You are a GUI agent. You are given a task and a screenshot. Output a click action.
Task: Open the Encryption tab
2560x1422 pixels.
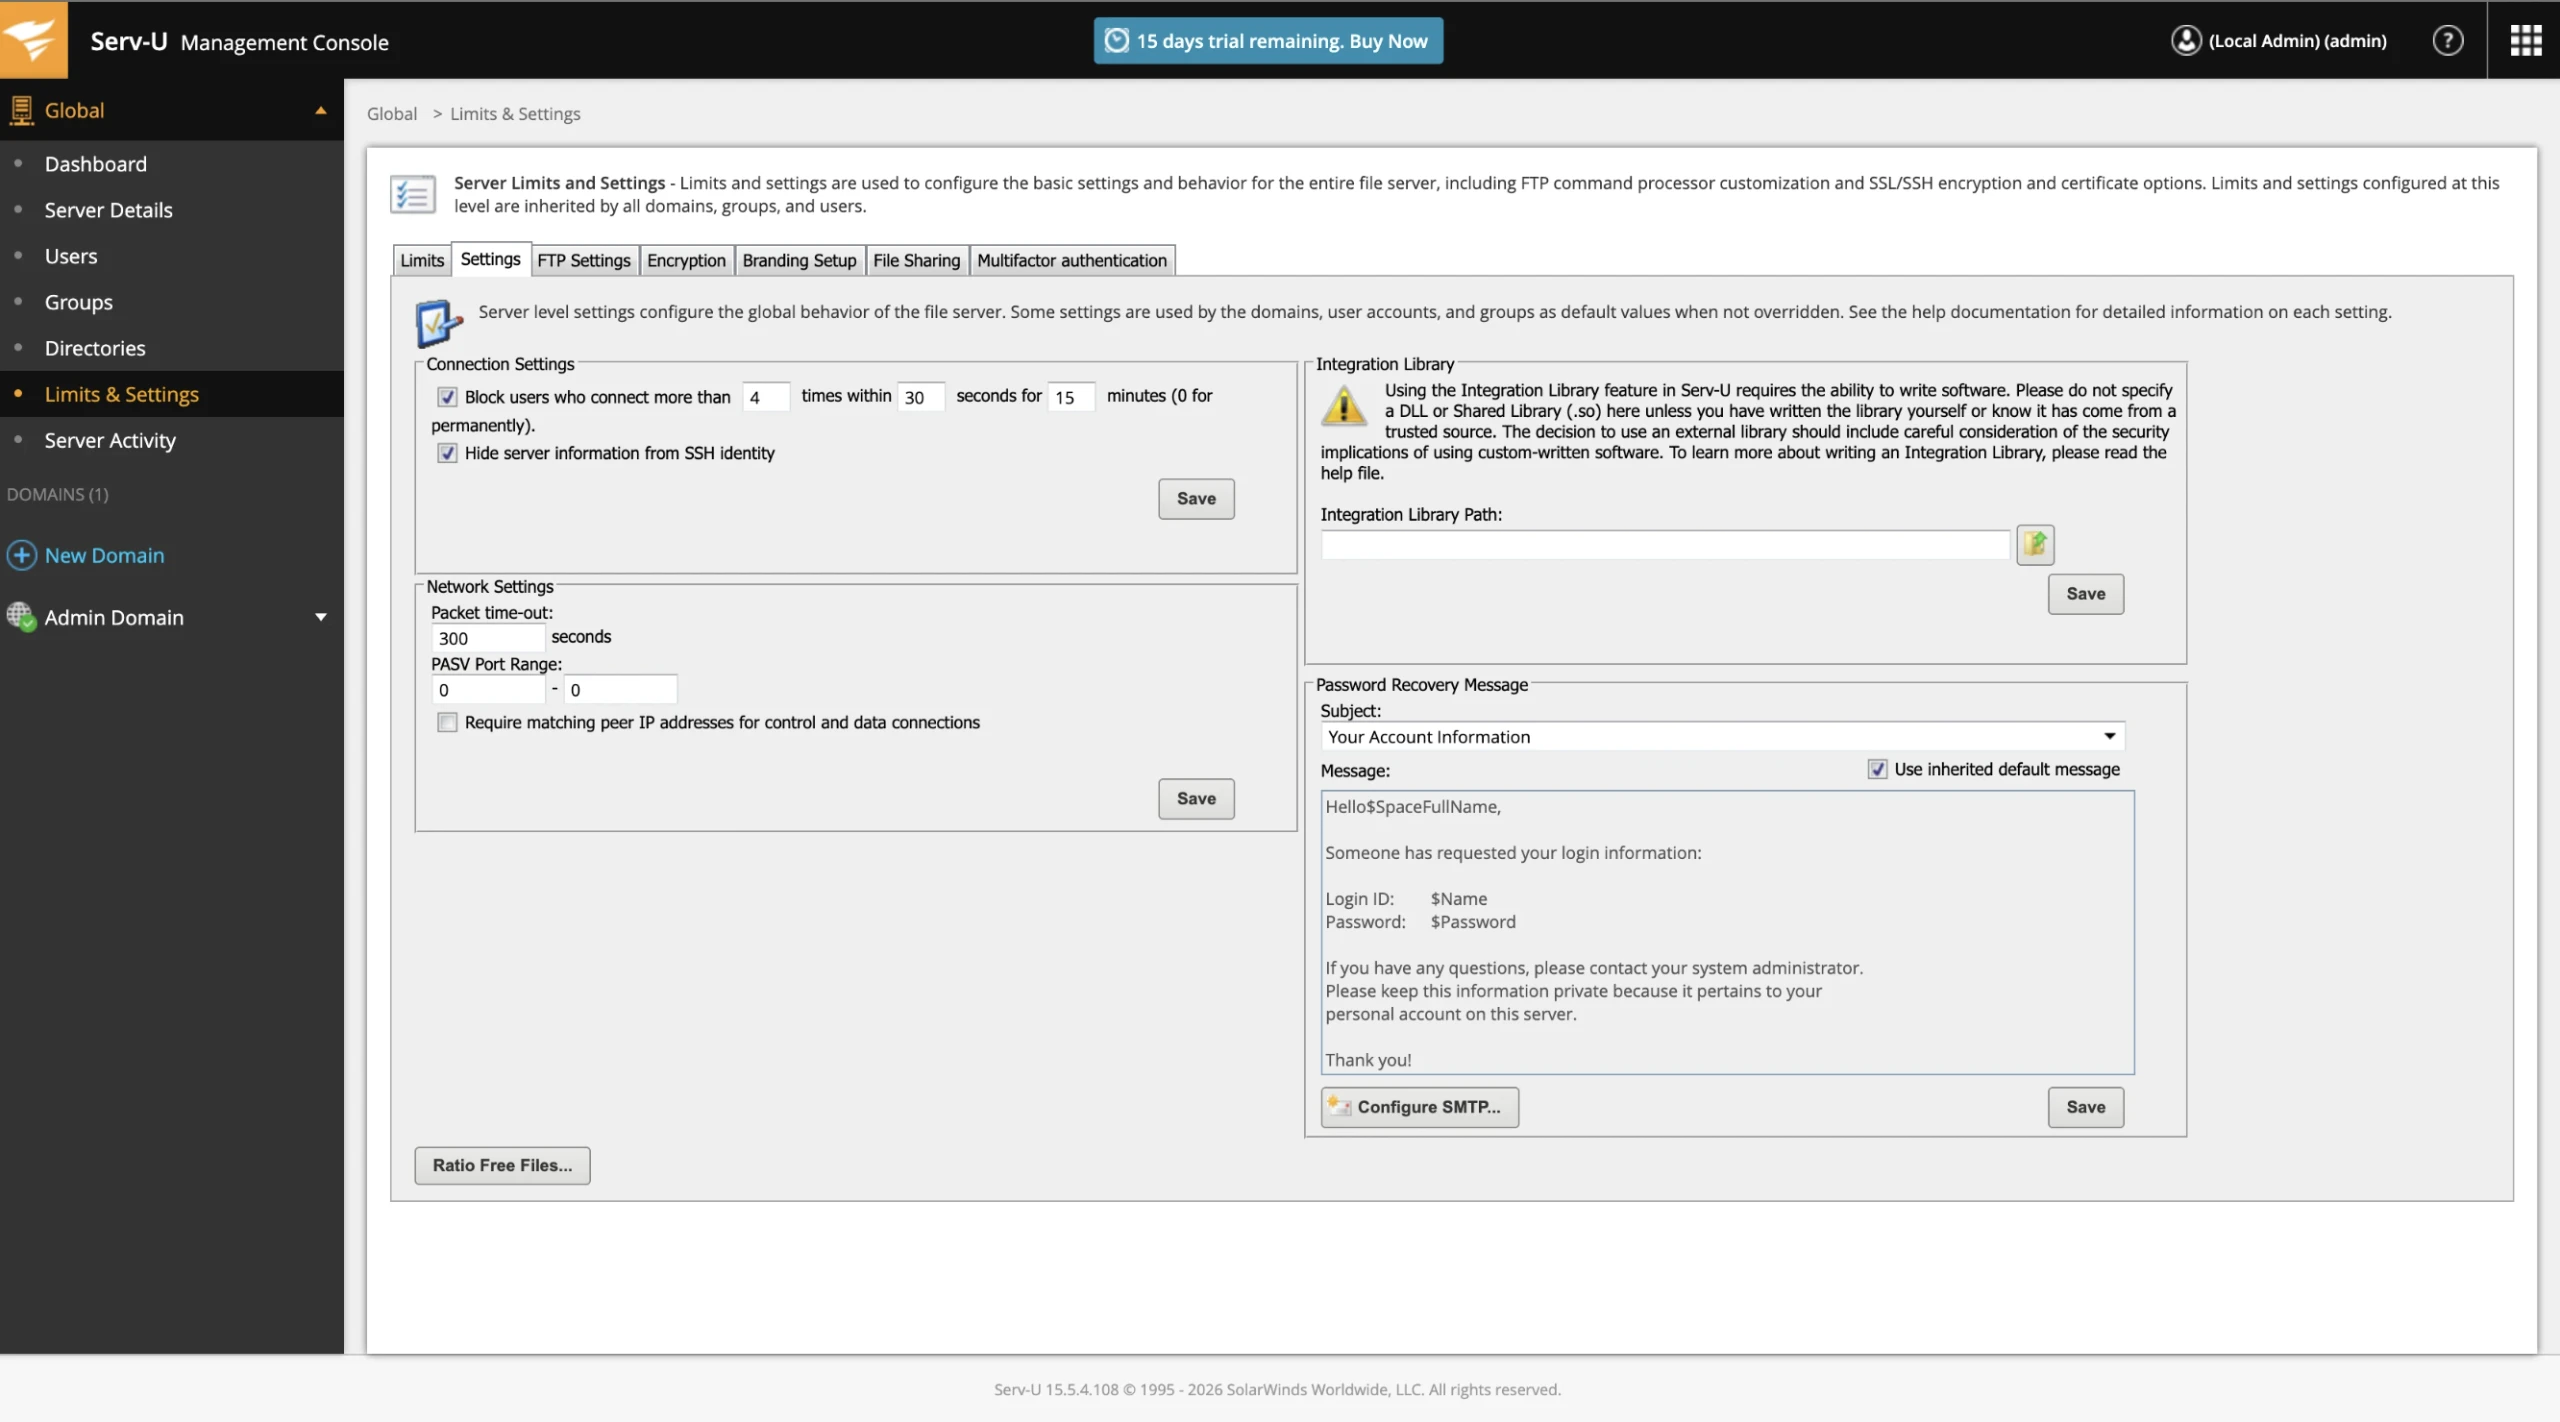pos(686,260)
